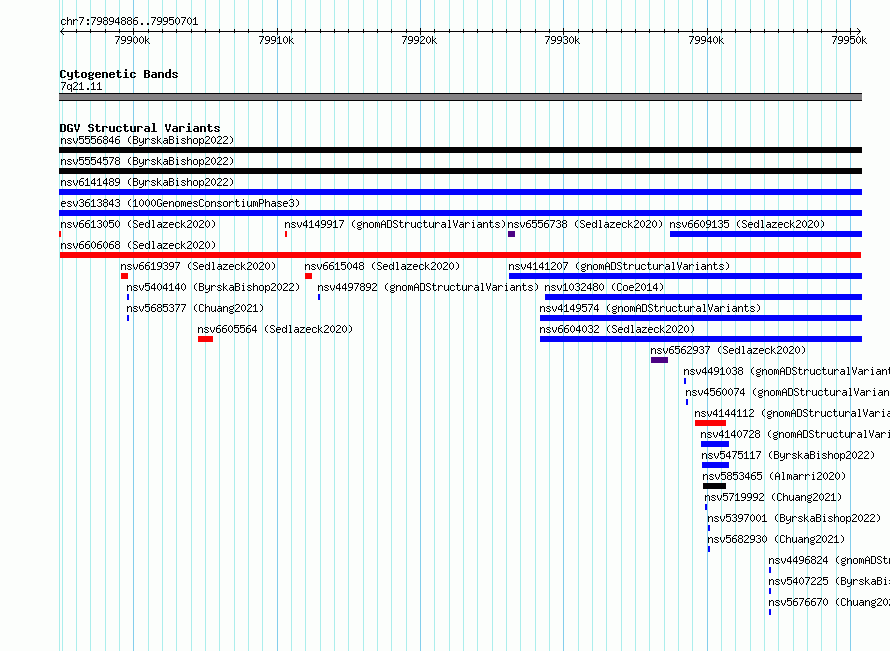Open nsv6606068 (Sedlazeck2020) label
The width and height of the screenshot is (890, 651).
[x=138, y=245]
